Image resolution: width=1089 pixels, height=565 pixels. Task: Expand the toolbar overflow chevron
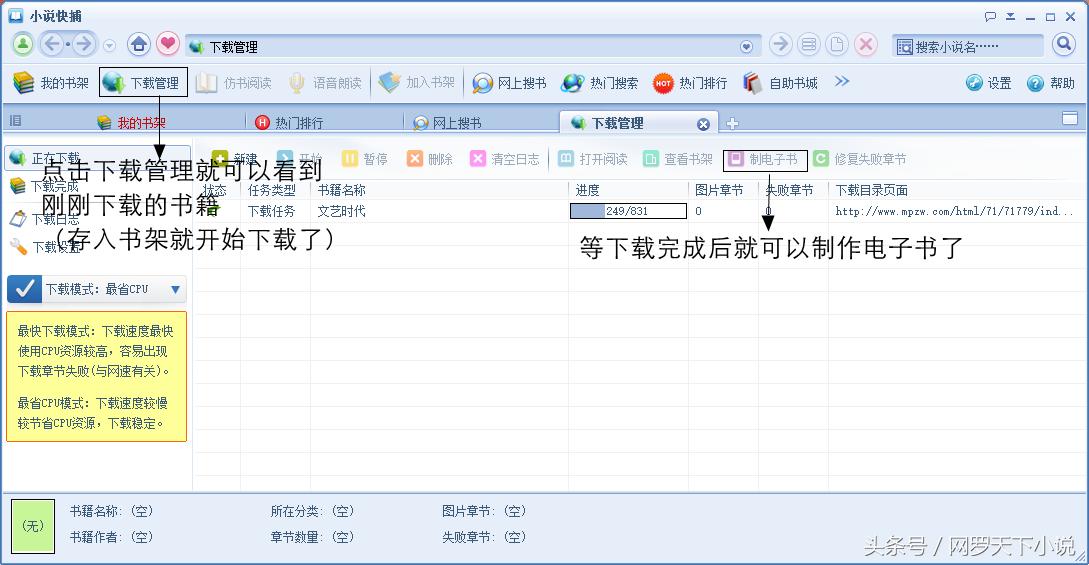(x=842, y=81)
